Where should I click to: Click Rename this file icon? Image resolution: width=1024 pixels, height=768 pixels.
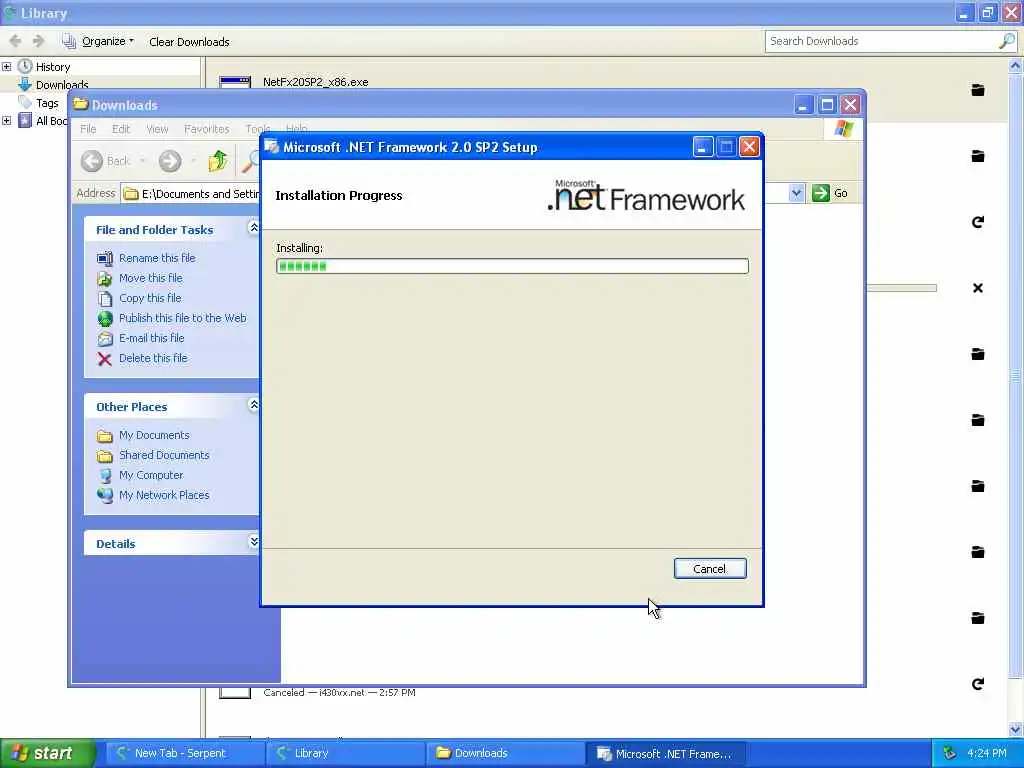tap(104, 259)
